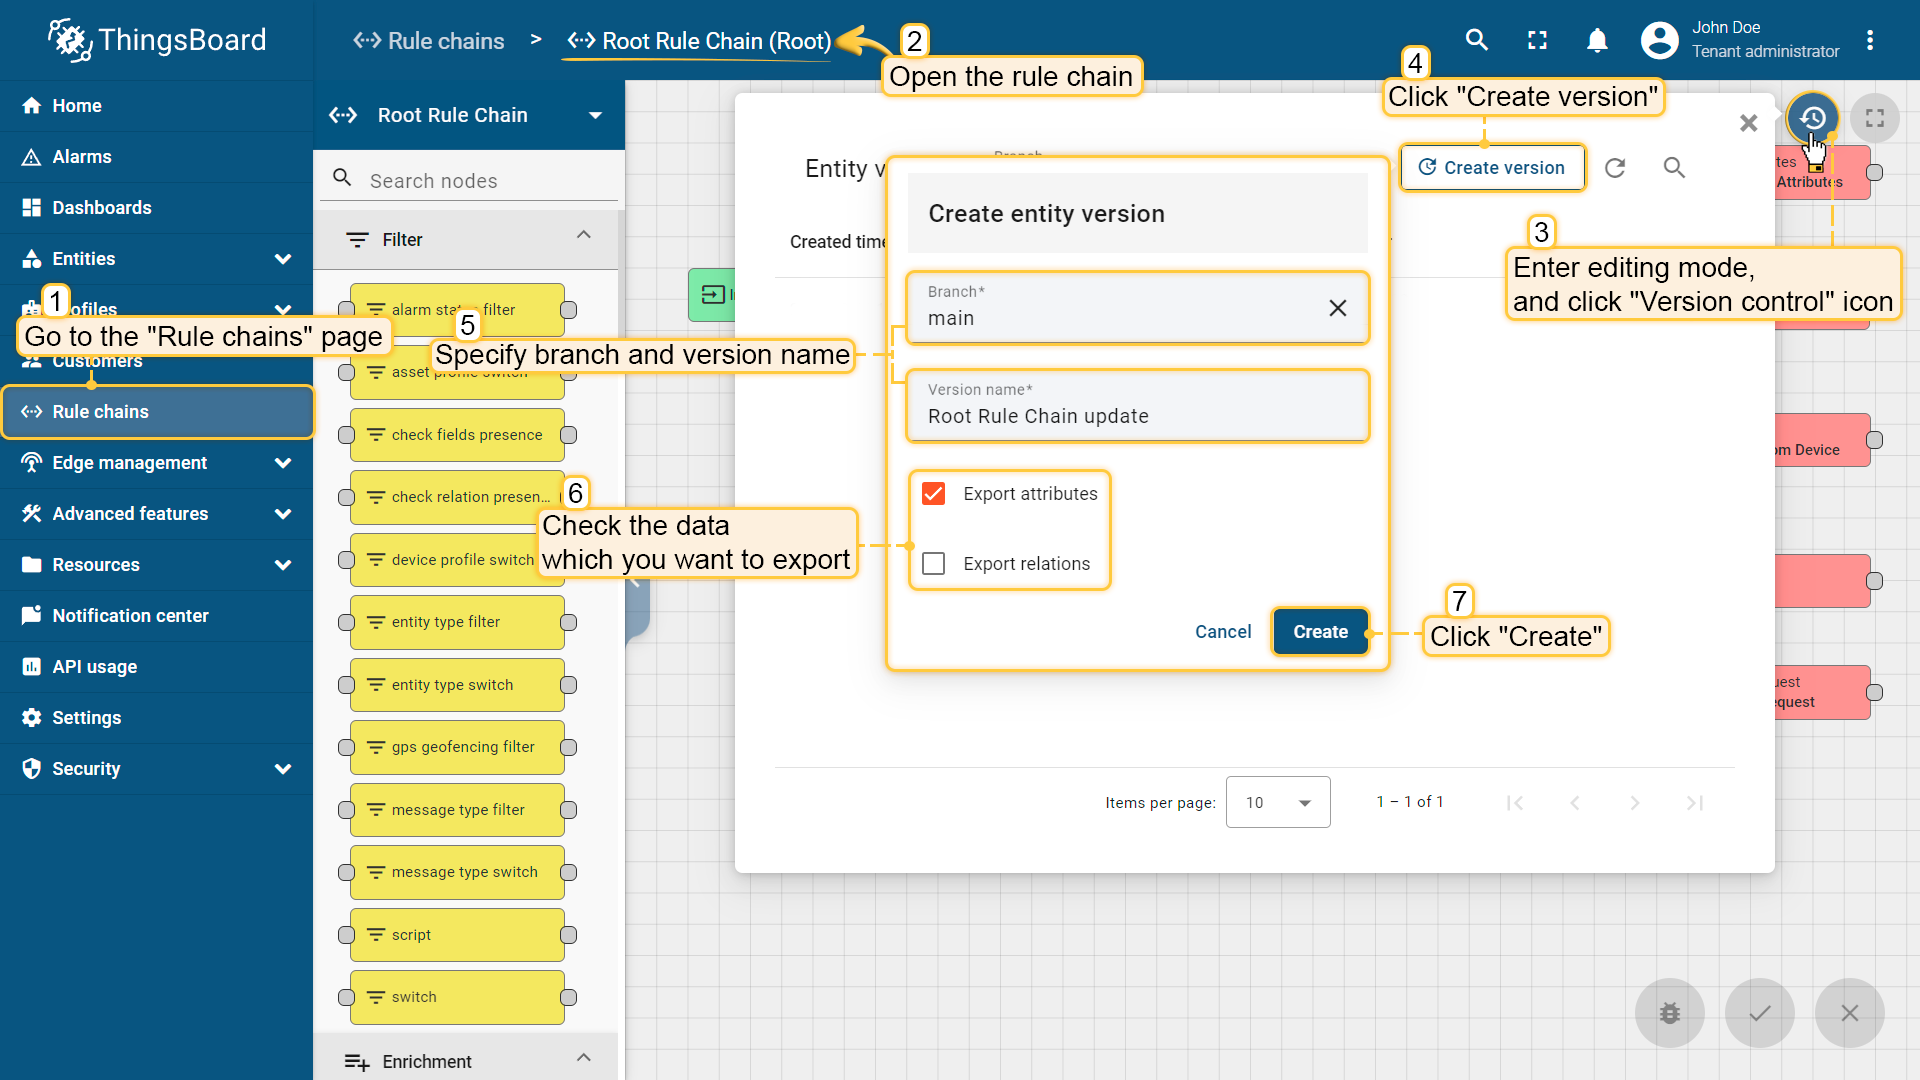Enable Export relations checkbox
The height and width of the screenshot is (1080, 1920).
(933, 564)
